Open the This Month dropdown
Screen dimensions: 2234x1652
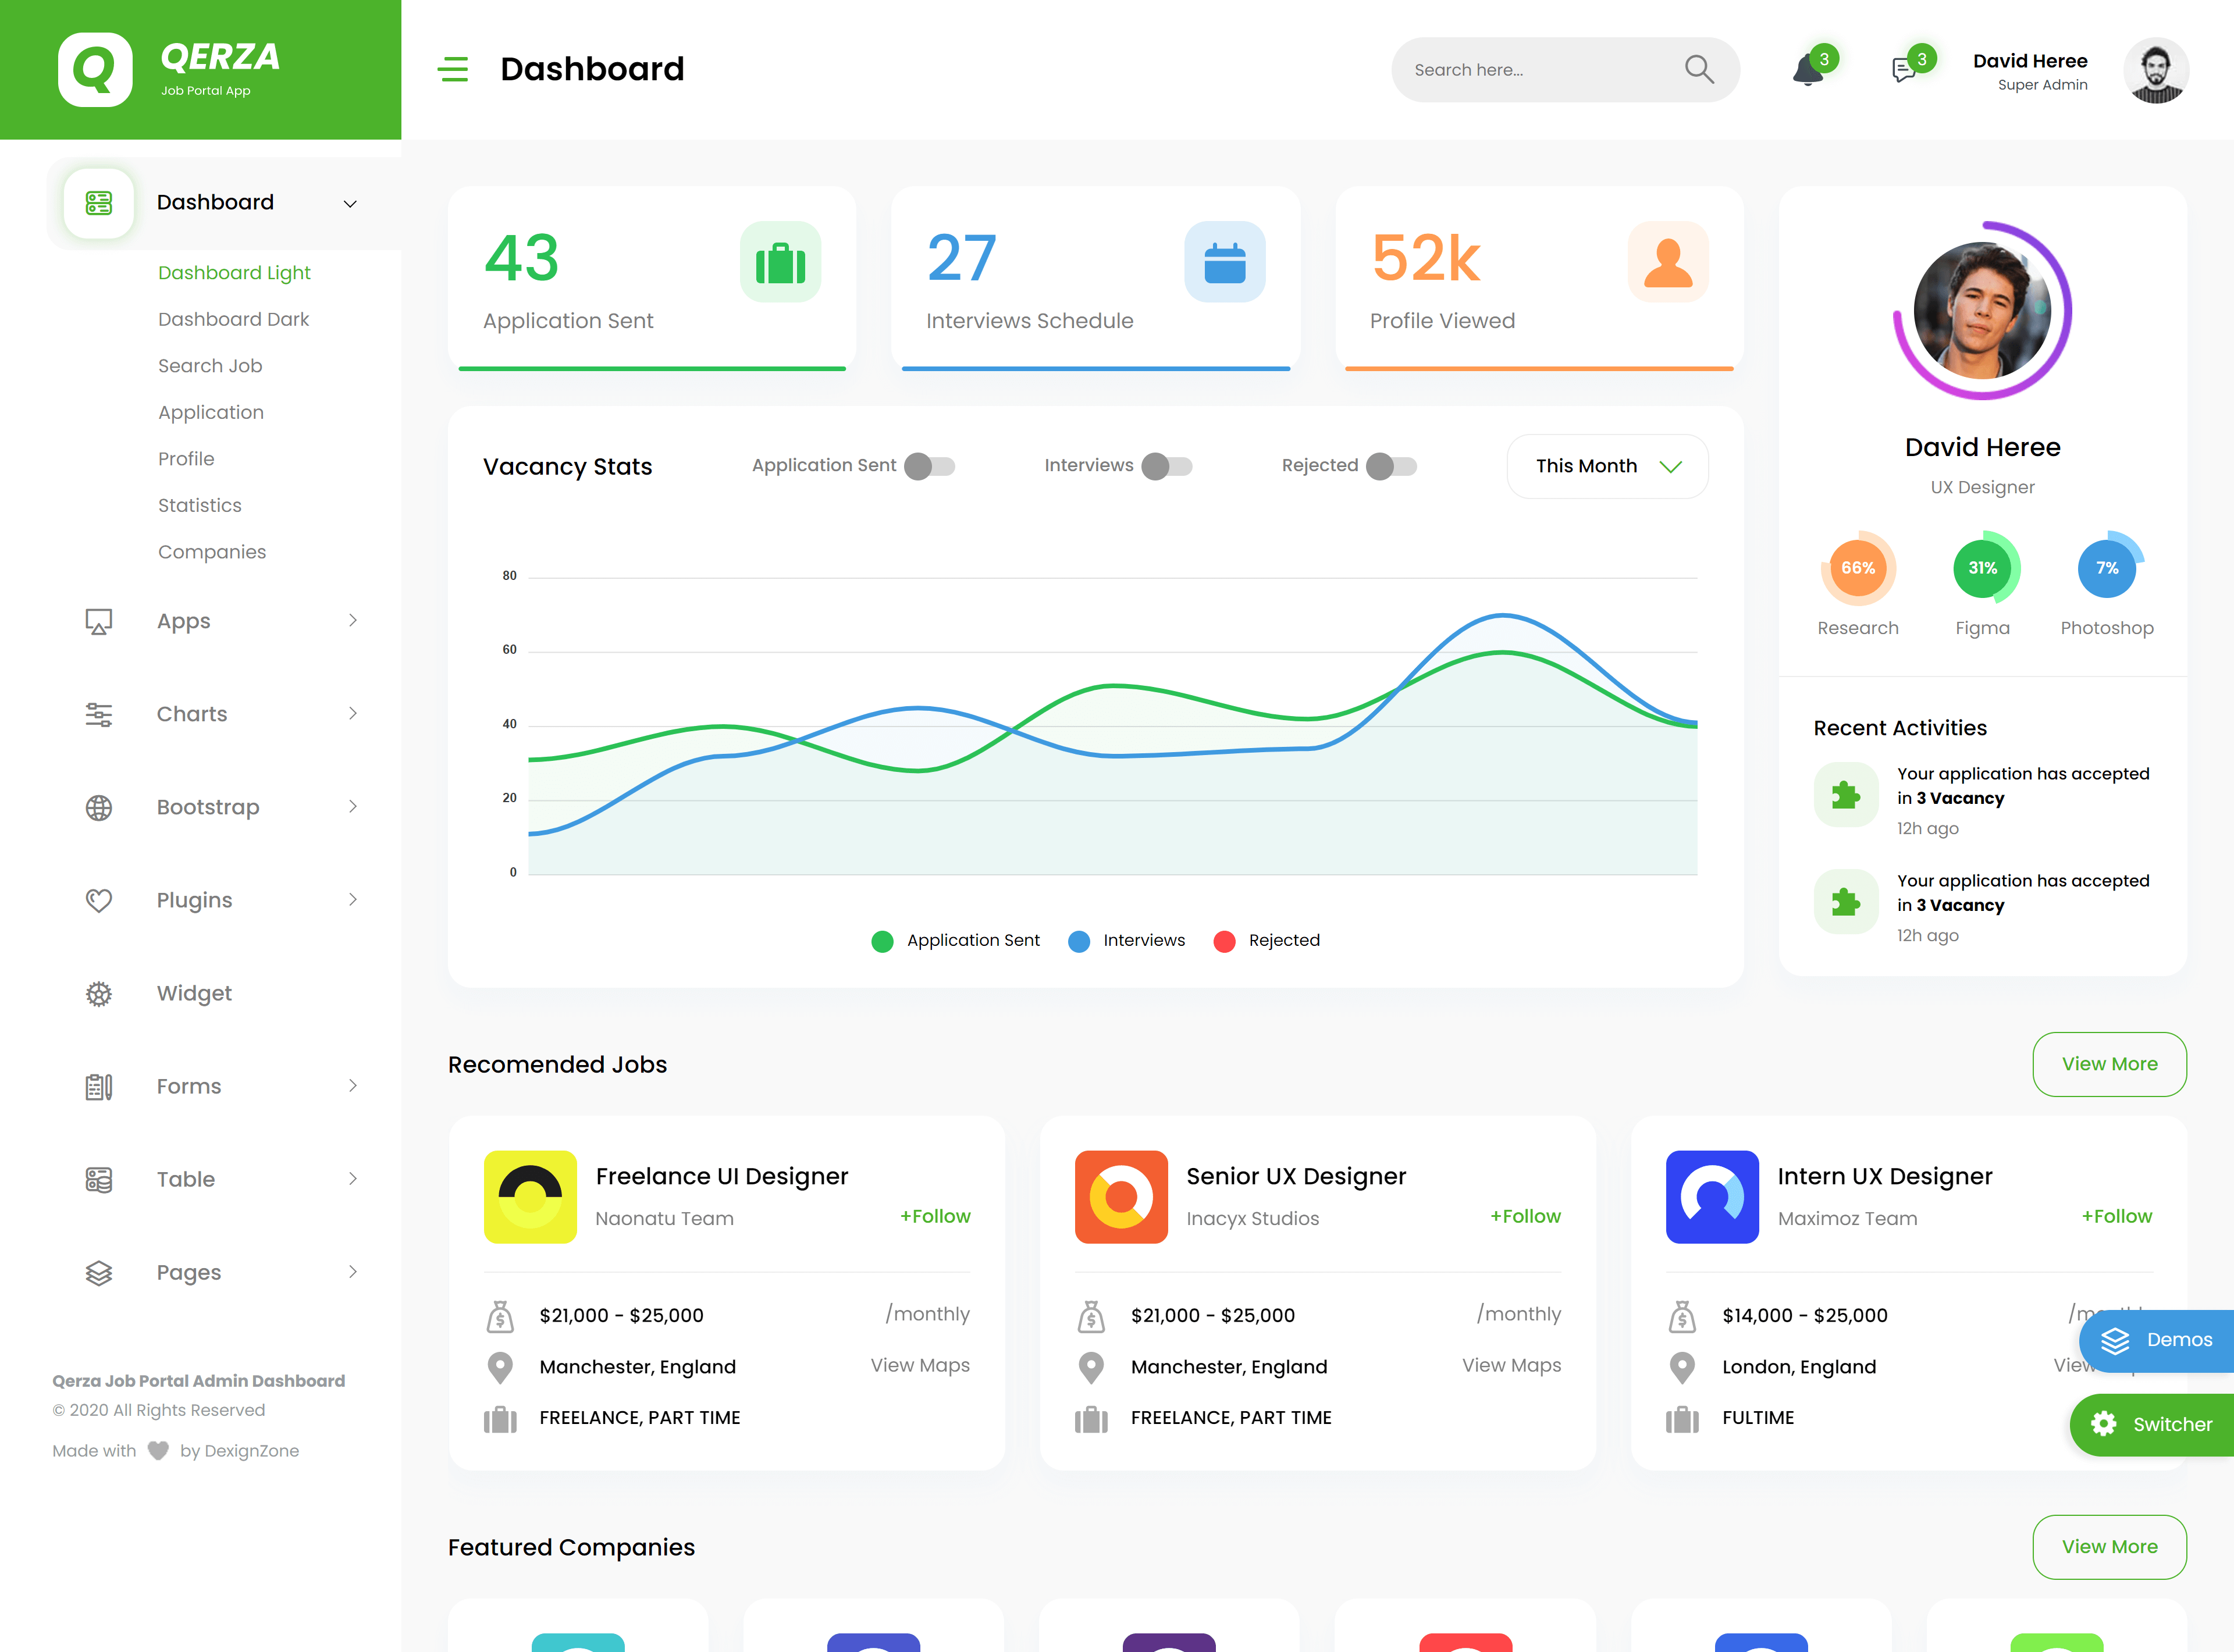(1607, 466)
